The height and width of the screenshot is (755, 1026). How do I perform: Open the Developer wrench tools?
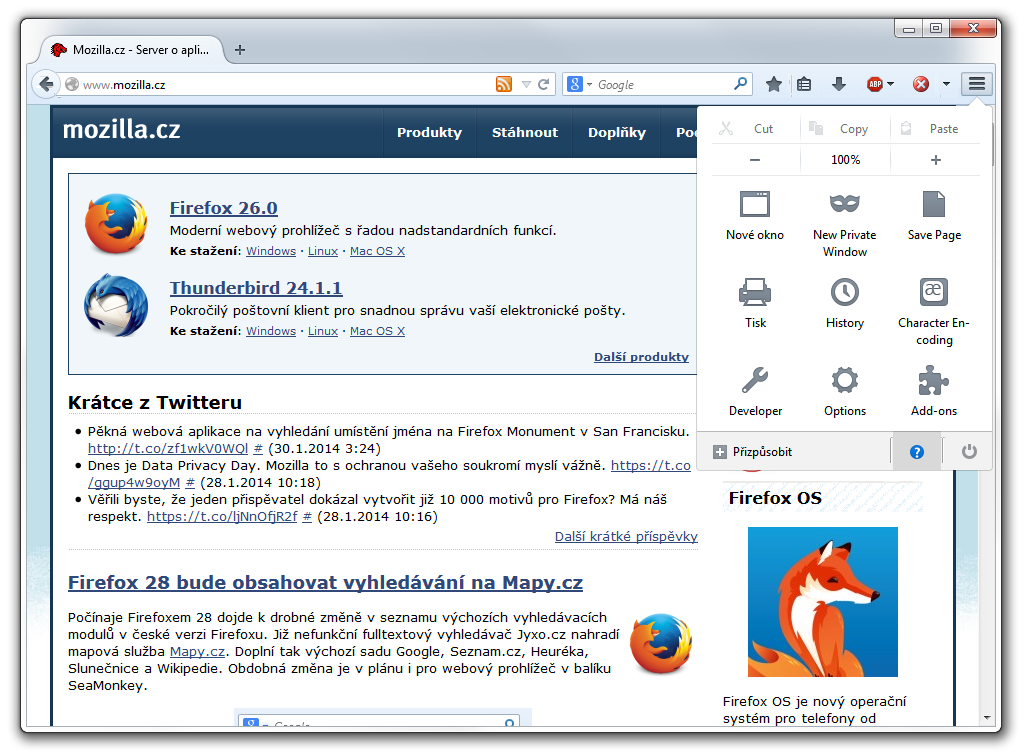click(755, 381)
